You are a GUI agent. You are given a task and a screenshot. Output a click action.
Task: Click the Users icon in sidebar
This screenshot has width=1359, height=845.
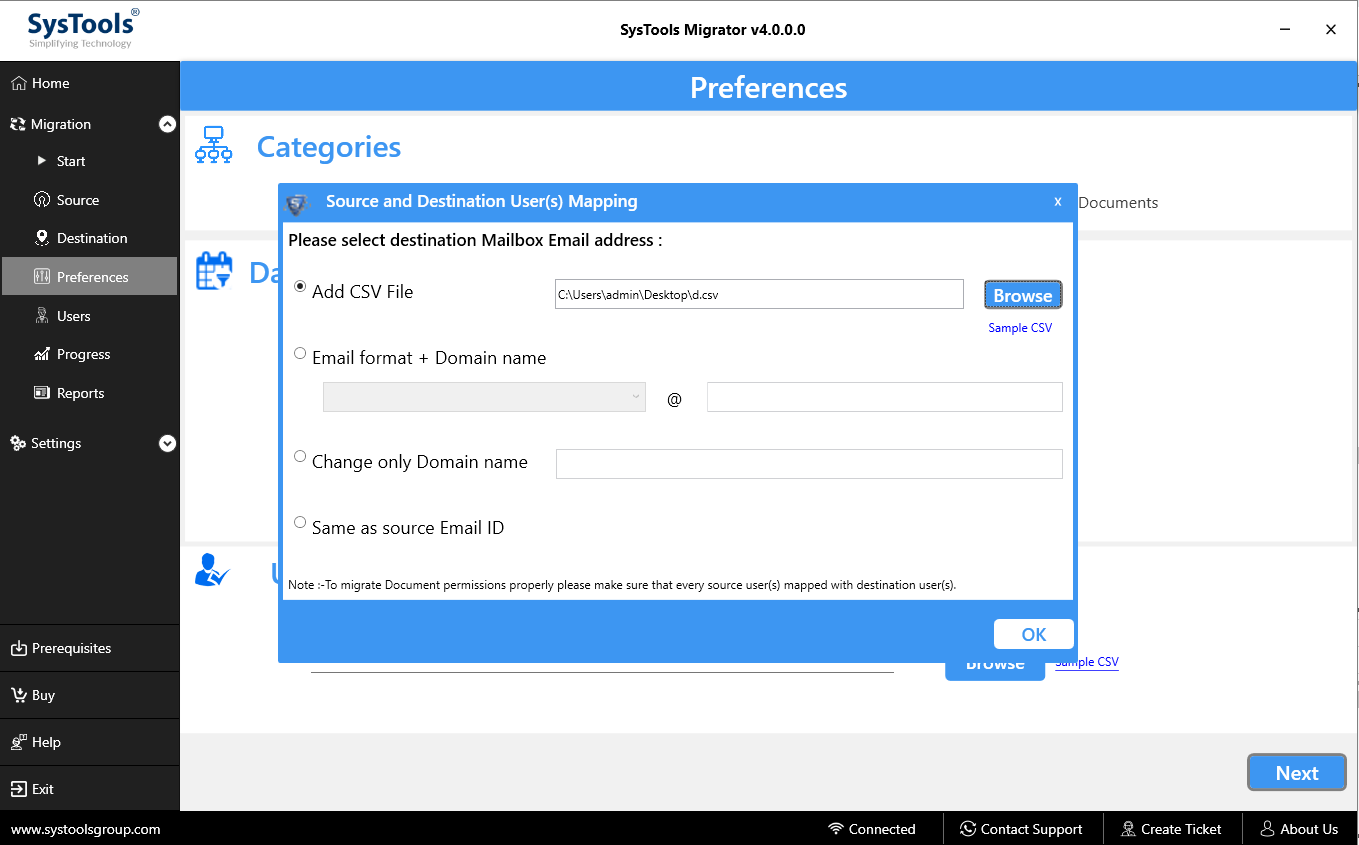pos(42,315)
